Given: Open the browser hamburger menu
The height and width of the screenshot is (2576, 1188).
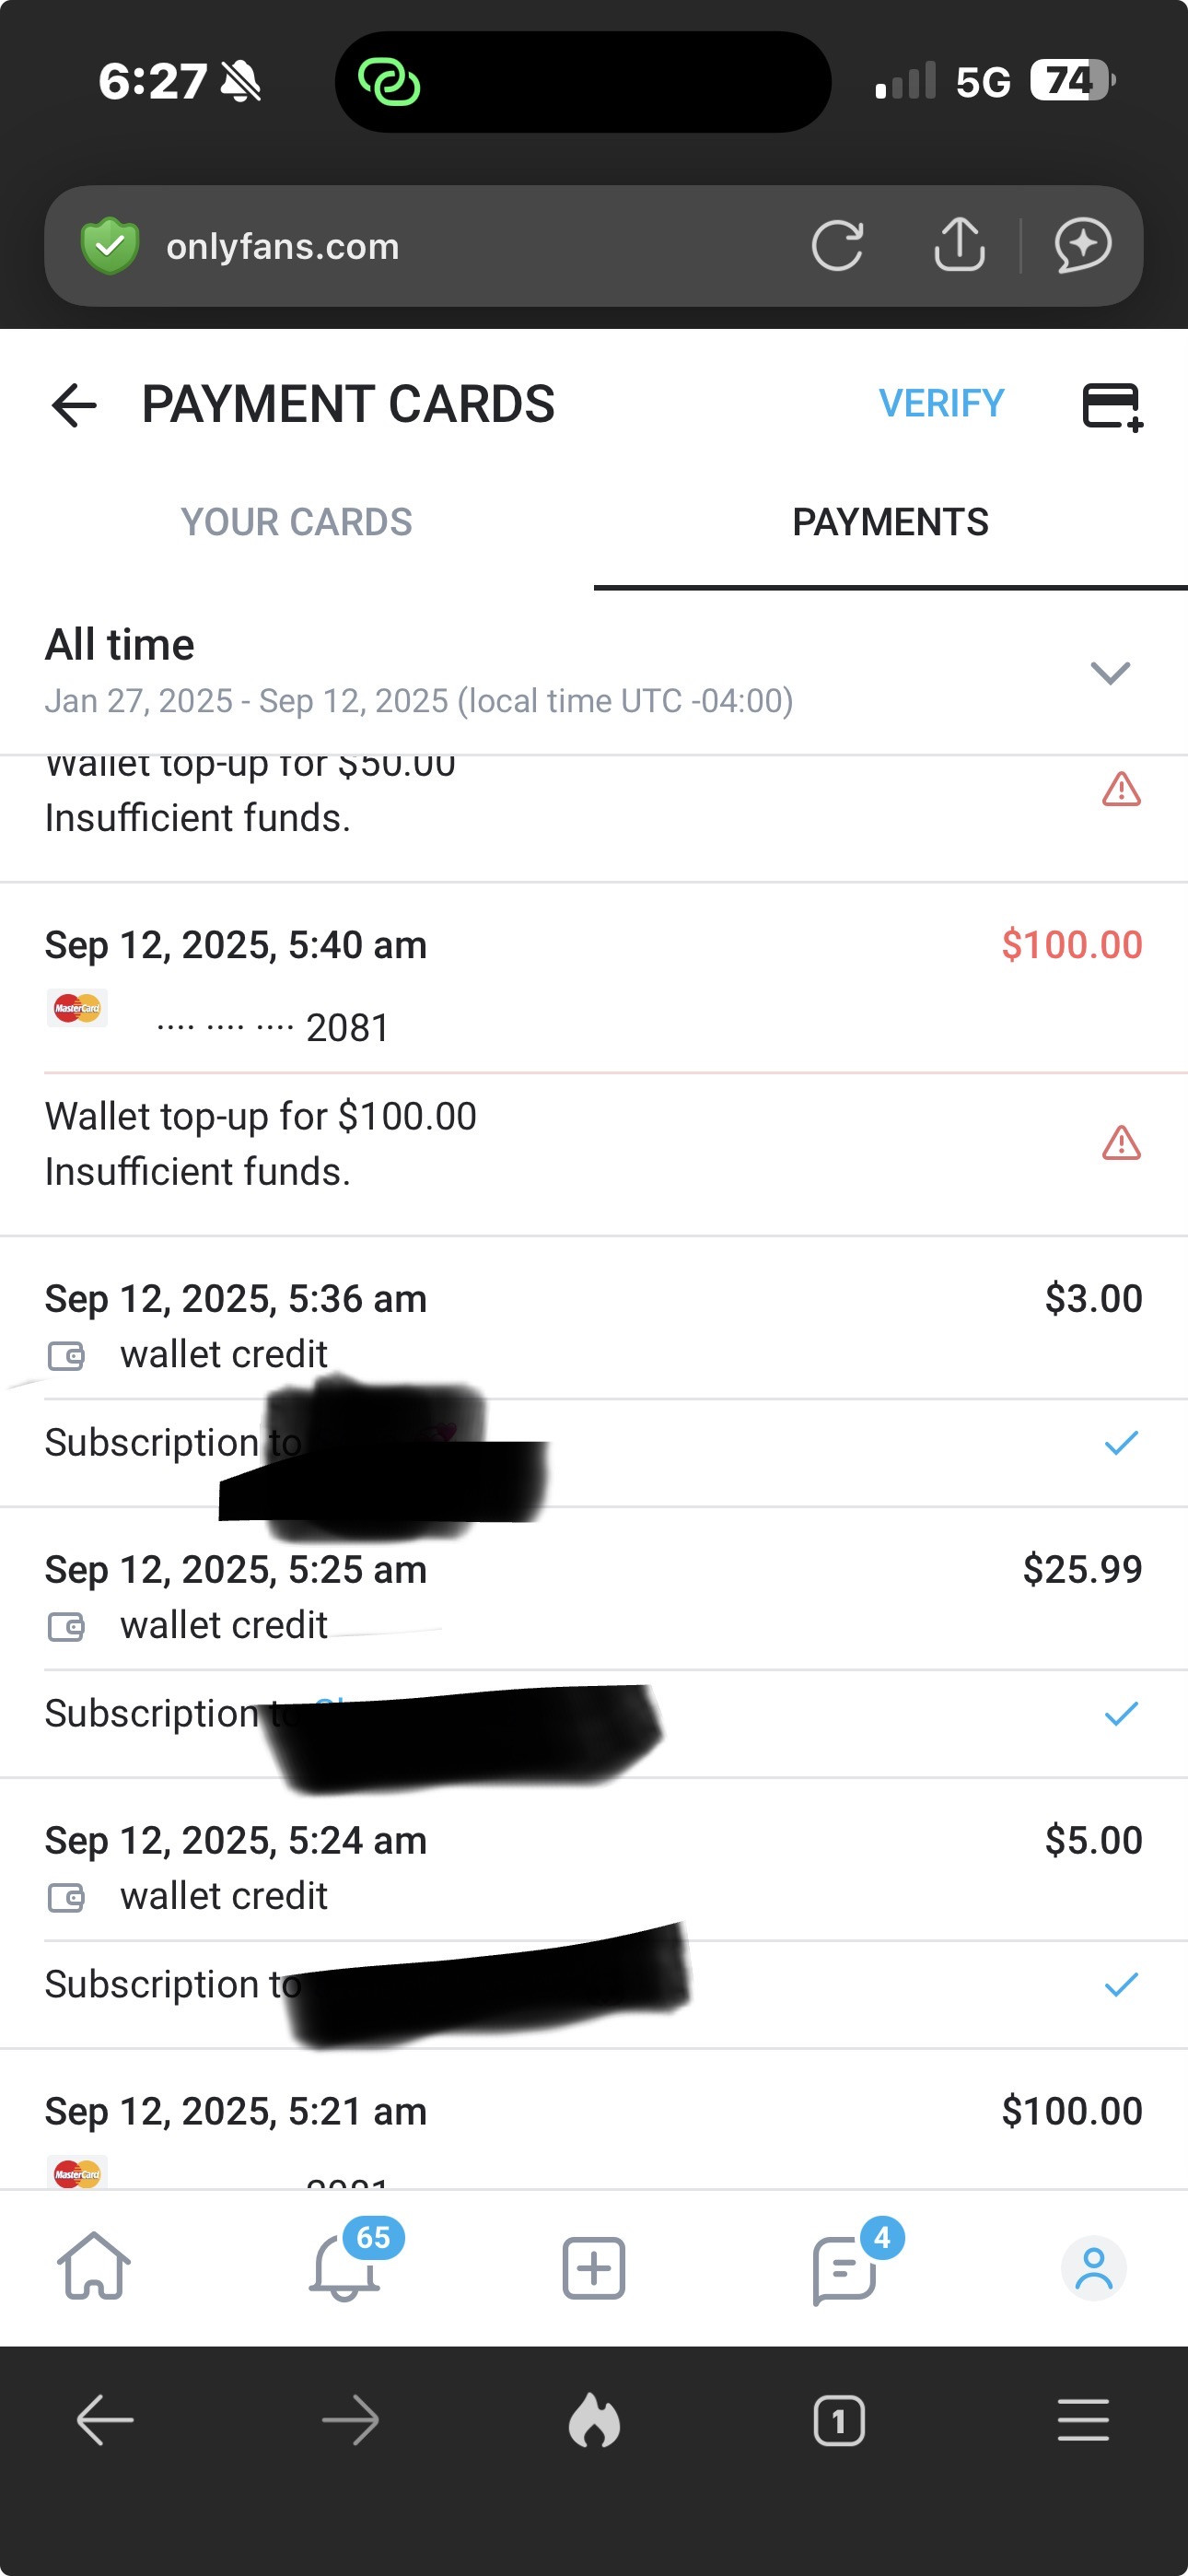Looking at the screenshot, I should (x=1083, y=2421).
